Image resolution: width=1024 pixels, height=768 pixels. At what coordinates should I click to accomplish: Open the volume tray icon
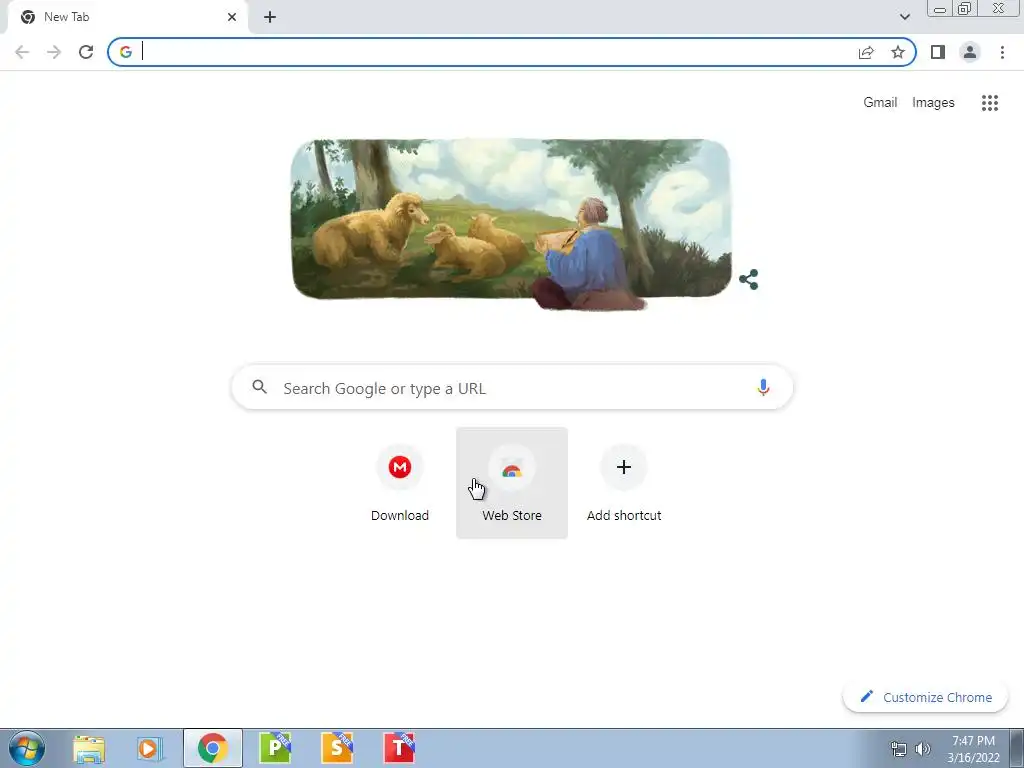point(923,749)
